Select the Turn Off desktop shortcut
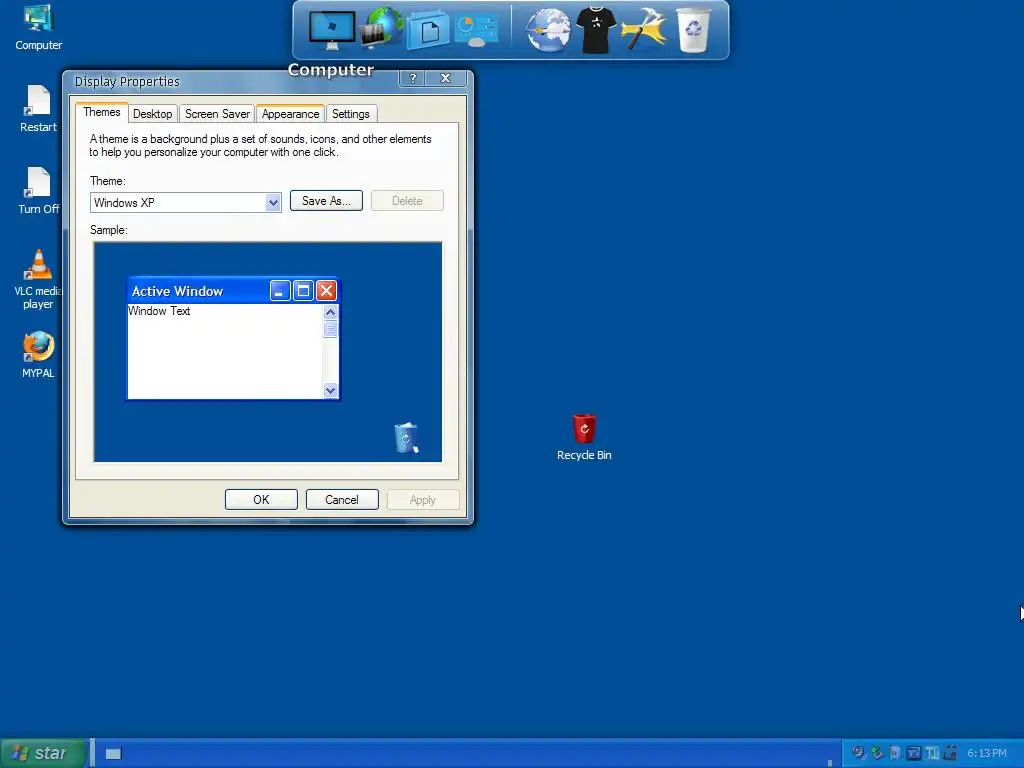1024x768 pixels. [38, 191]
